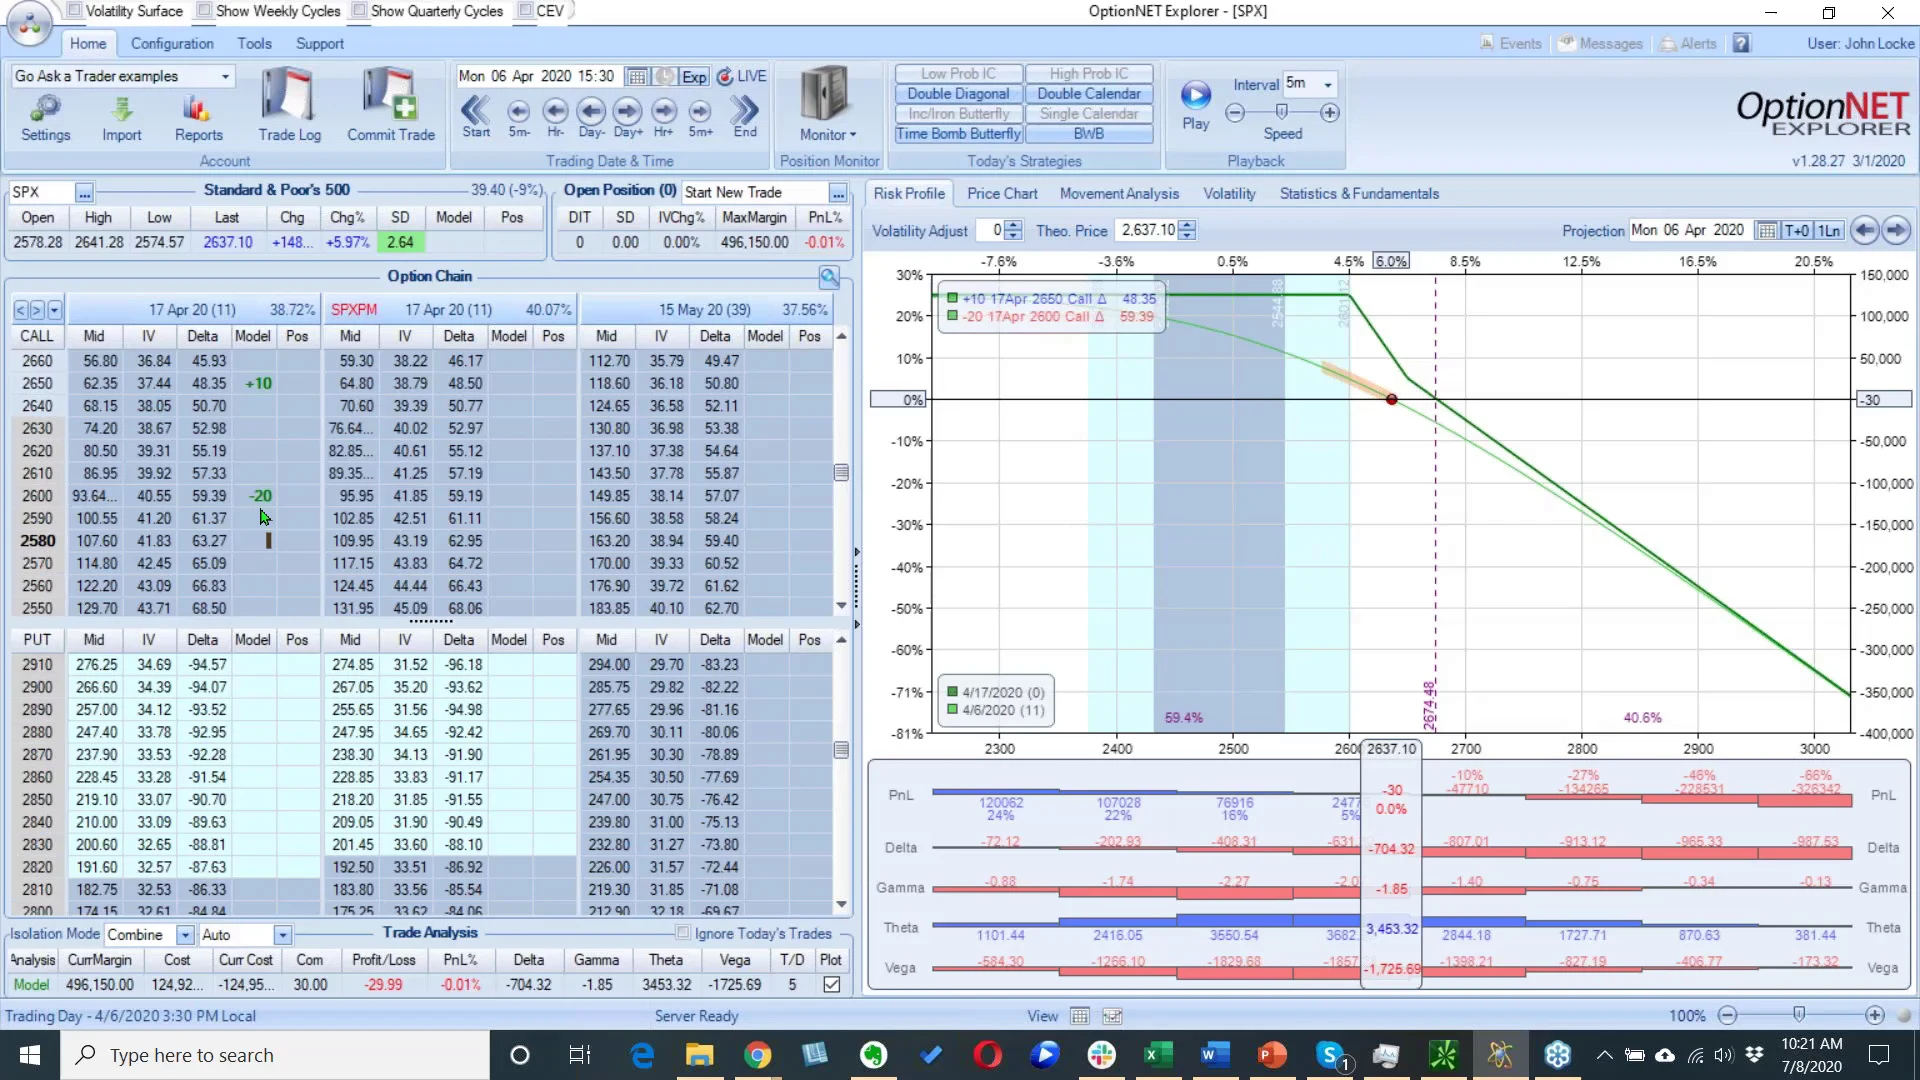1920x1080 pixels.
Task: Click the Theo. Price input field
Action: point(1147,230)
